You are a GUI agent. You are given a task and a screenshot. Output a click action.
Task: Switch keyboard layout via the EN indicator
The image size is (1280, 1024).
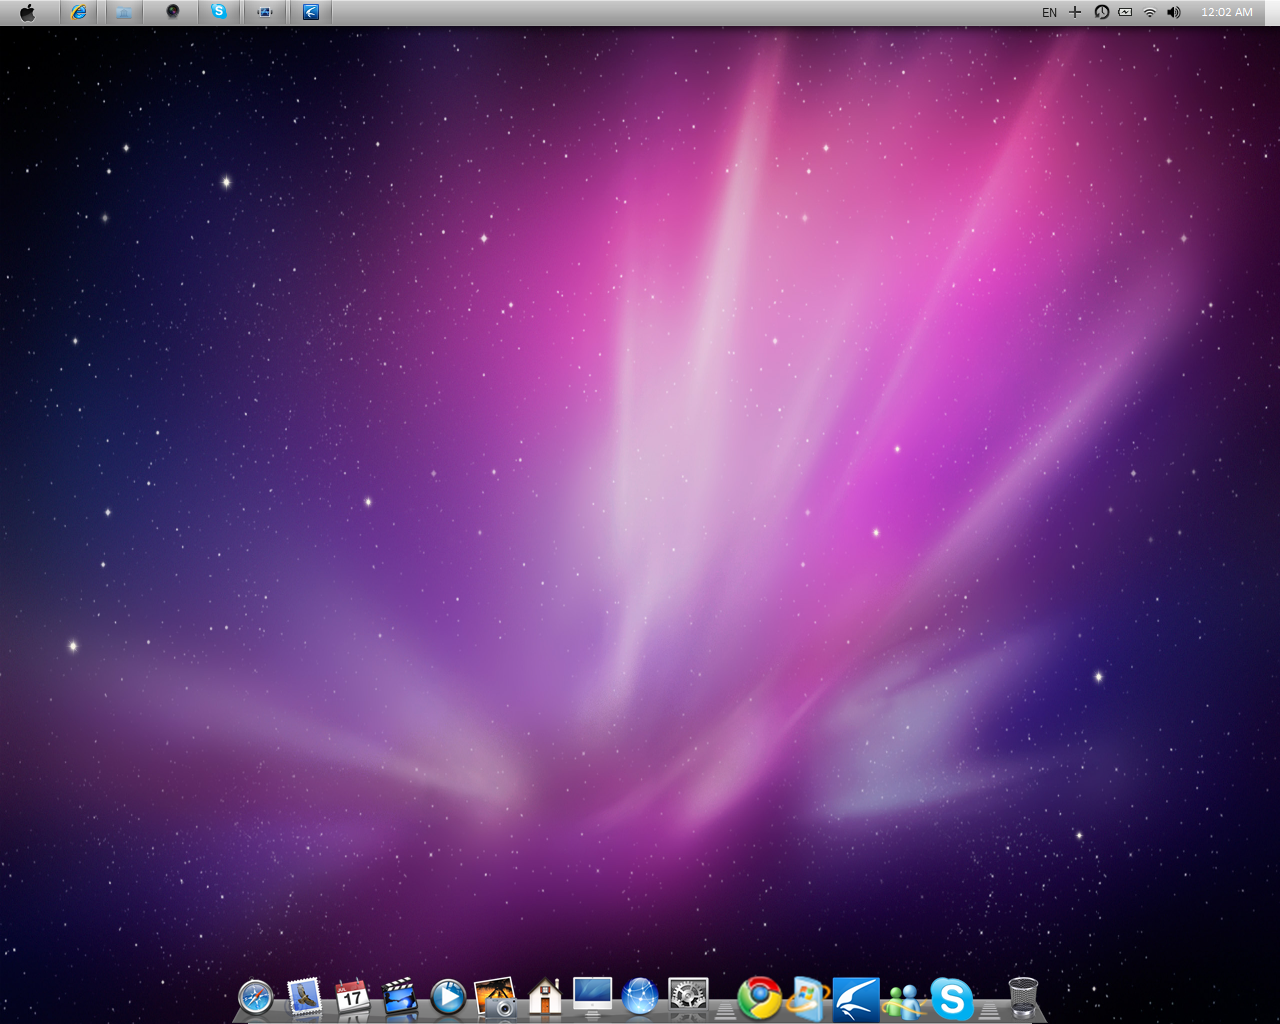[x=1049, y=12]
